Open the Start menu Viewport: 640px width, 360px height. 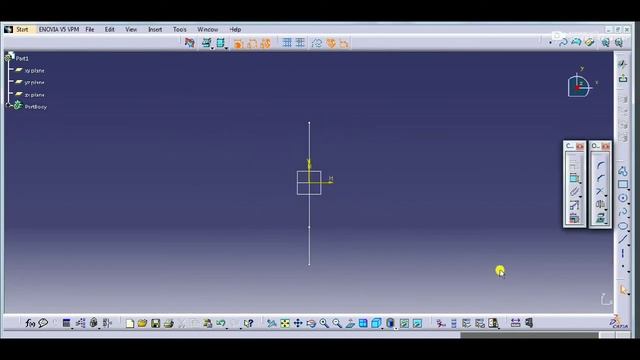tap(22, 29)
